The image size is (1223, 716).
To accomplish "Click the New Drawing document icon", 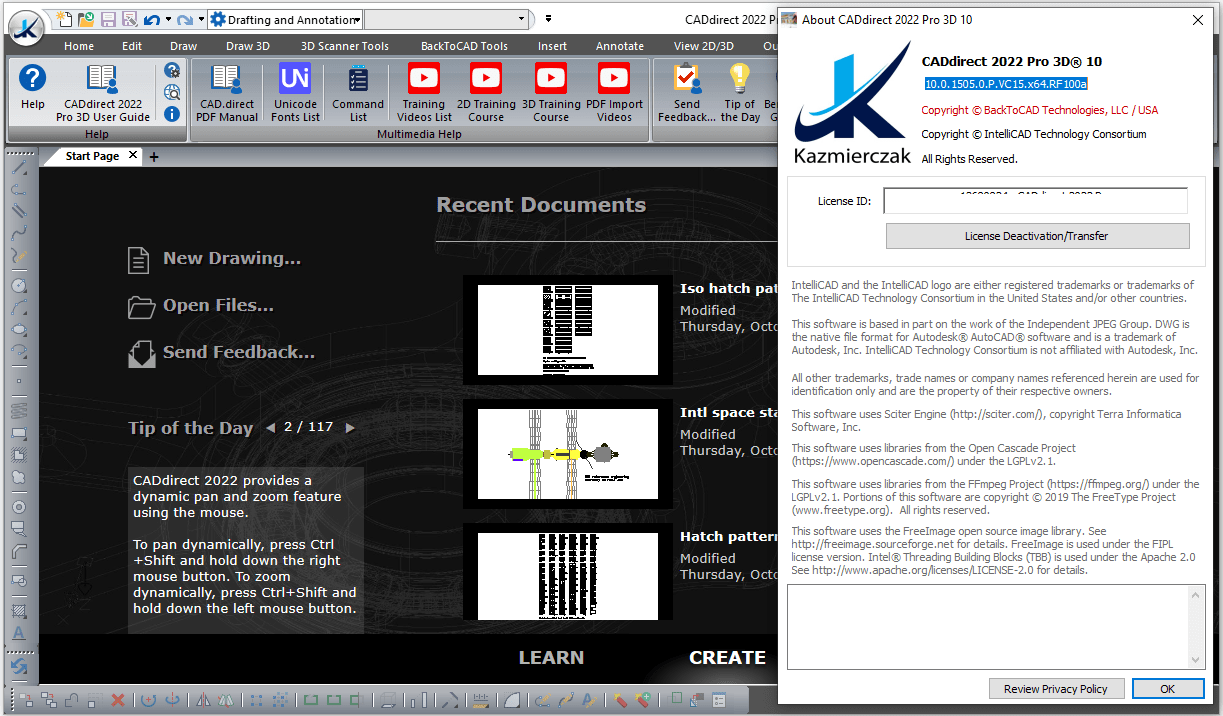I will (139, 259).
